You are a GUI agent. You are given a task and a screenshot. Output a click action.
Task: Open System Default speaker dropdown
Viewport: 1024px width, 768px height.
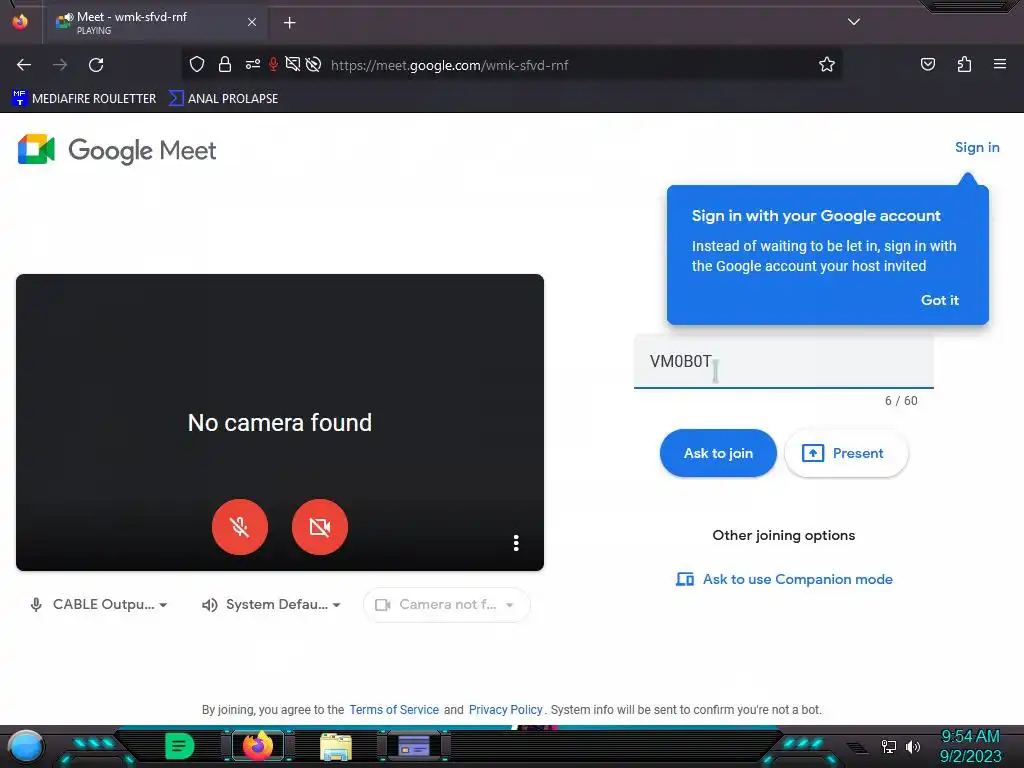(272, 605)
